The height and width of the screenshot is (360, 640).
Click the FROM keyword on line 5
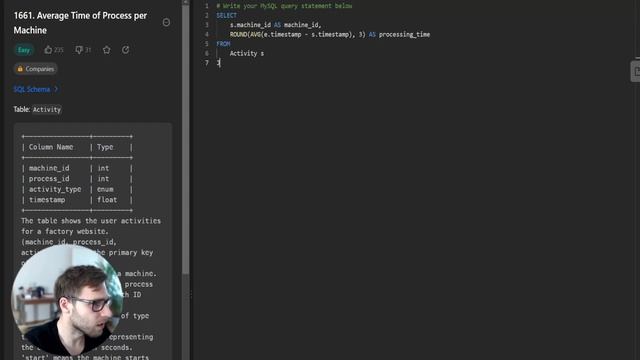tap(223, 44)
